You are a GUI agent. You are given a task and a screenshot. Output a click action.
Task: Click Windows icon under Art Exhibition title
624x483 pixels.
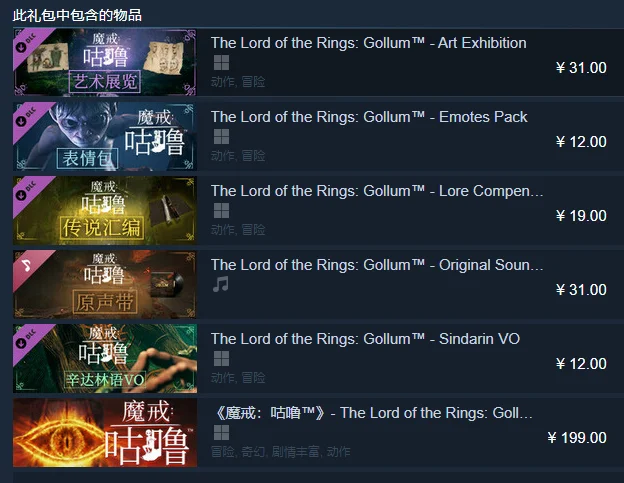(x=221, y=62)
